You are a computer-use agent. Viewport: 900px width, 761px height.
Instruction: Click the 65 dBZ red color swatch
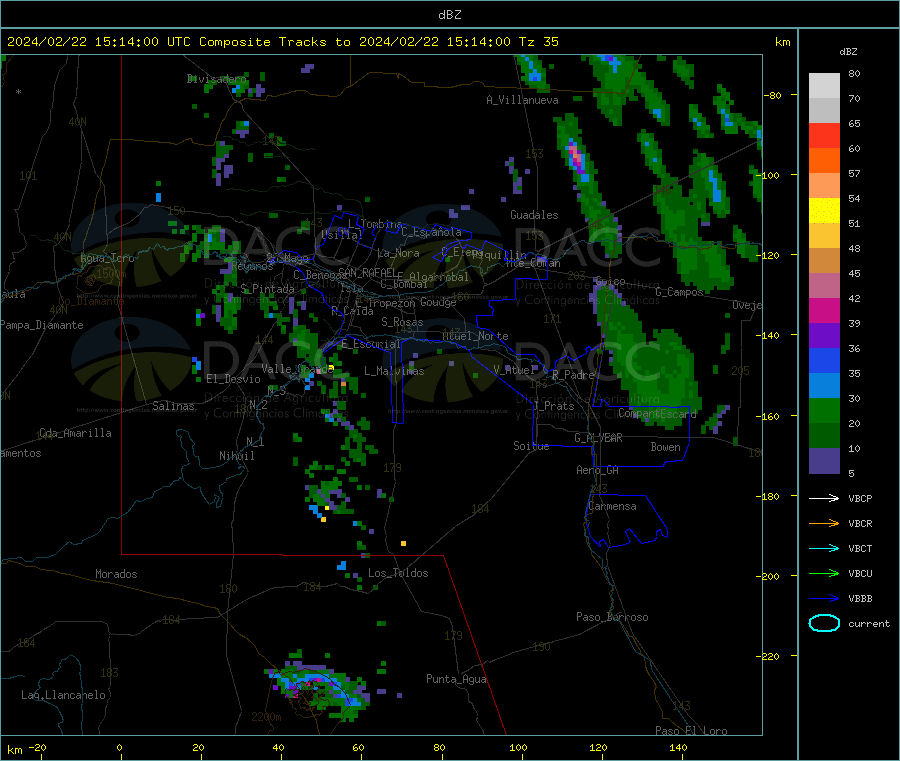point(824,135)
